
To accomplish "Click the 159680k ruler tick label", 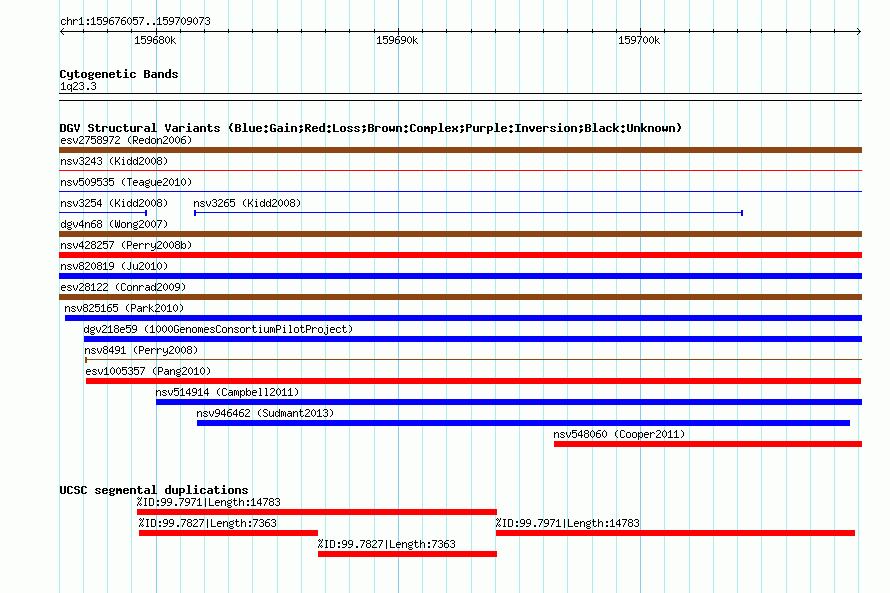I will (x=155, y=40).
